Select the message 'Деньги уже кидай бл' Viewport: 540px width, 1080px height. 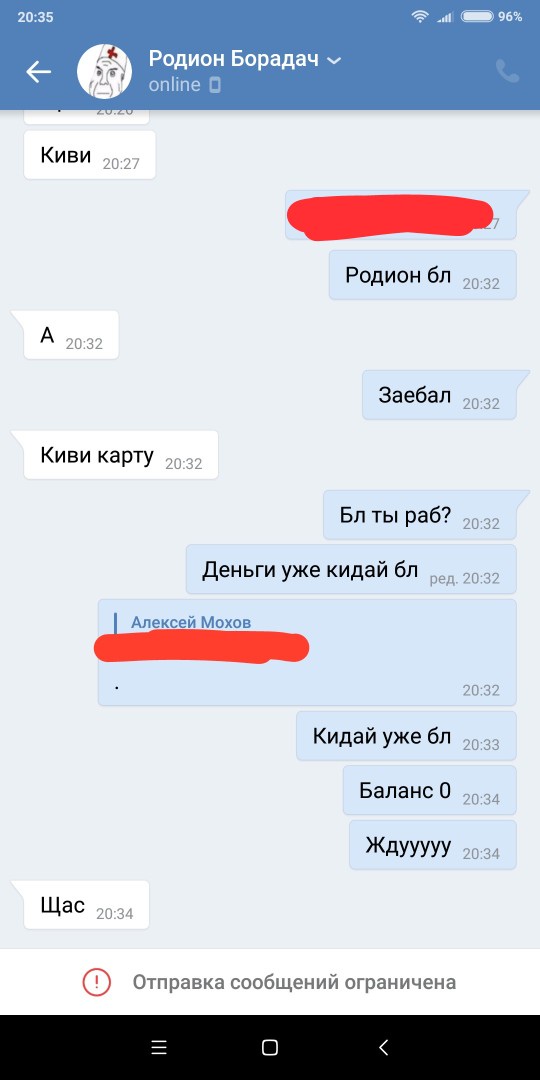pyautogui.click(x=351, y=569)
